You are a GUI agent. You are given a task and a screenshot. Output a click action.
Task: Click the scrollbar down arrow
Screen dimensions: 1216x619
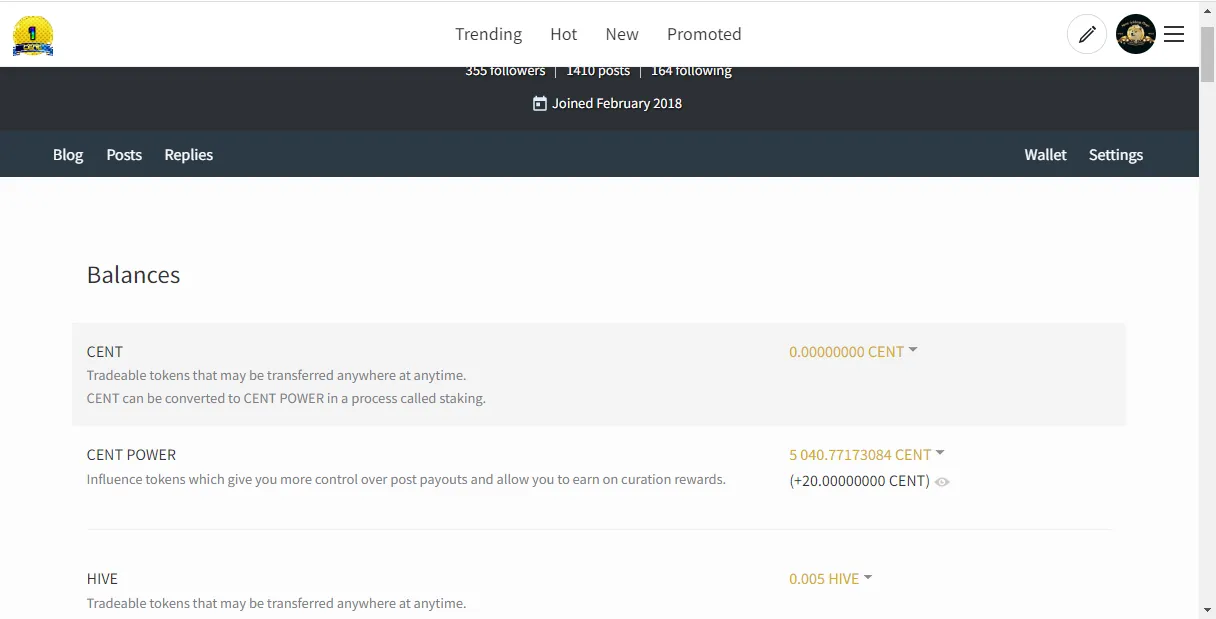tap(1207, 610)
